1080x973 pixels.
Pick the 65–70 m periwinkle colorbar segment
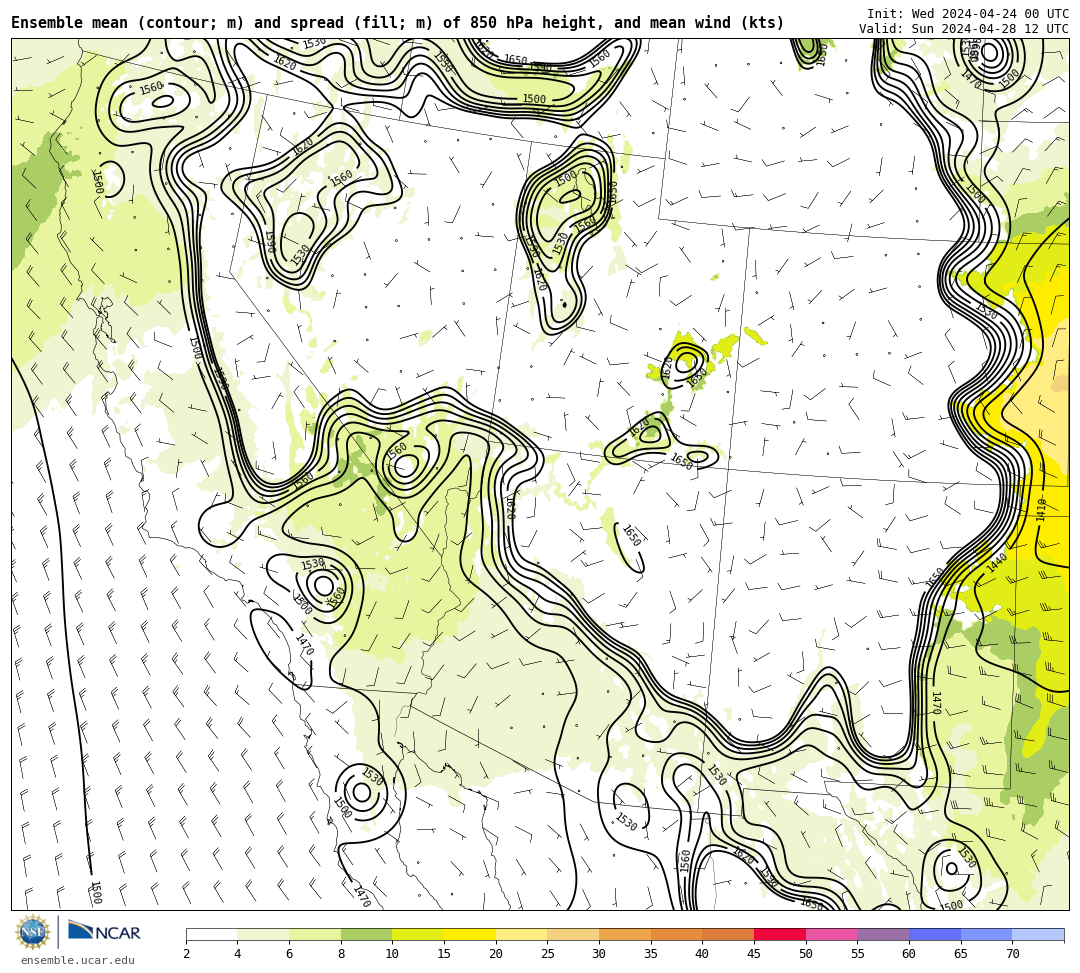[986, 934]
